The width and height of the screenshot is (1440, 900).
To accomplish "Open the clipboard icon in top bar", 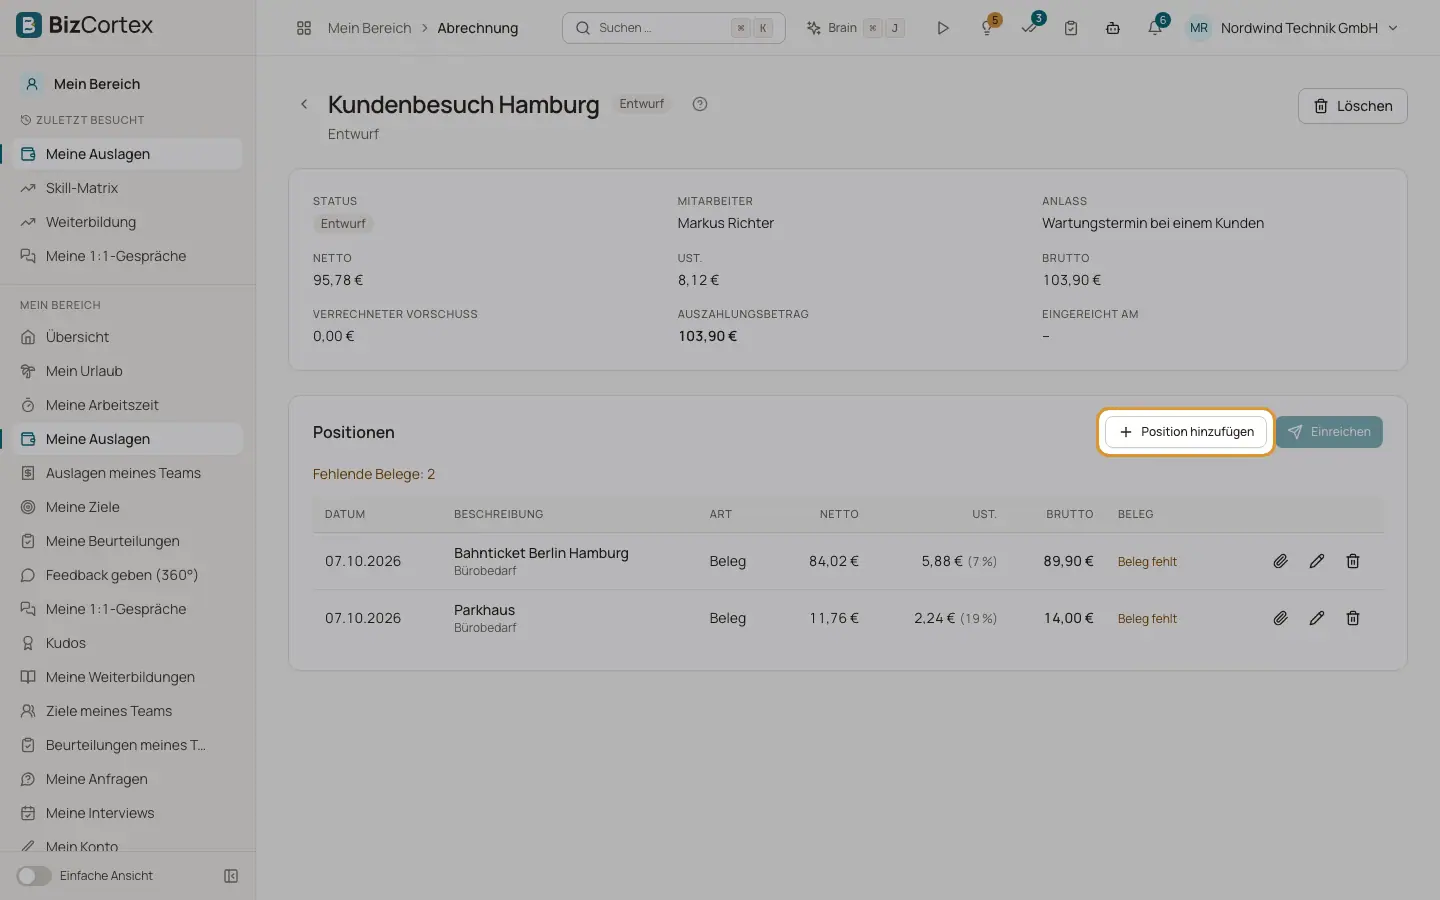I will click(1071, 28).
